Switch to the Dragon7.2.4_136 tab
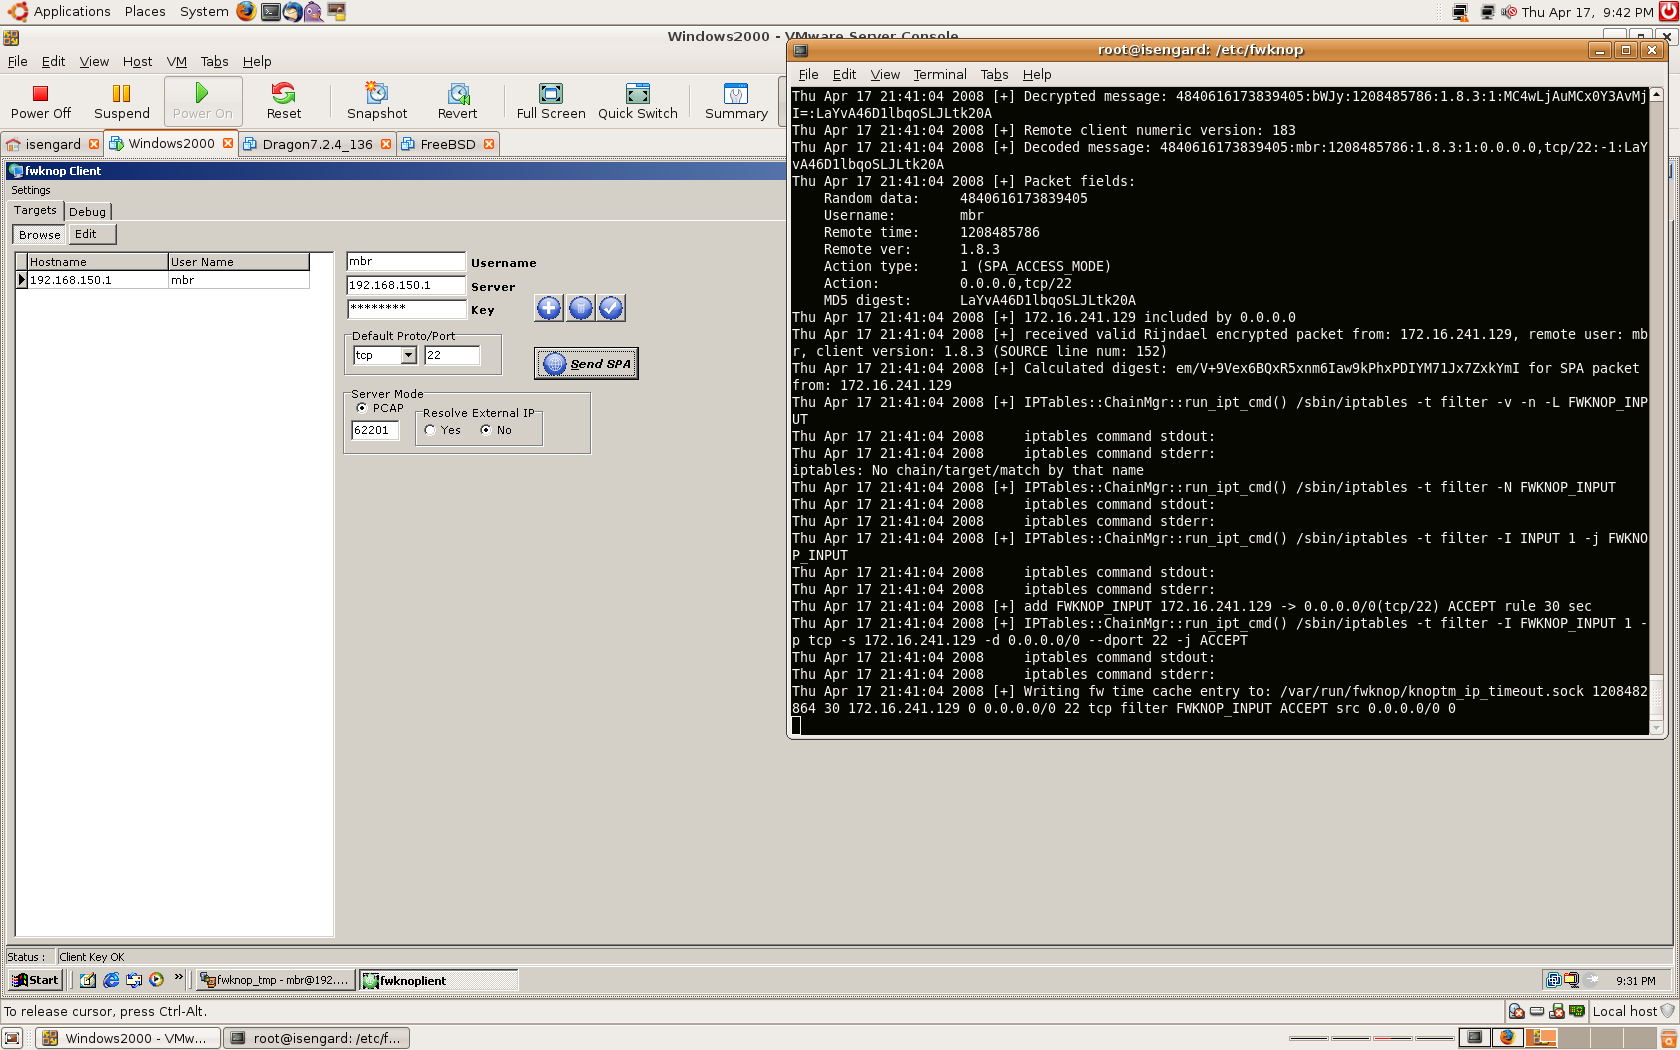 (x=317, y=144)
